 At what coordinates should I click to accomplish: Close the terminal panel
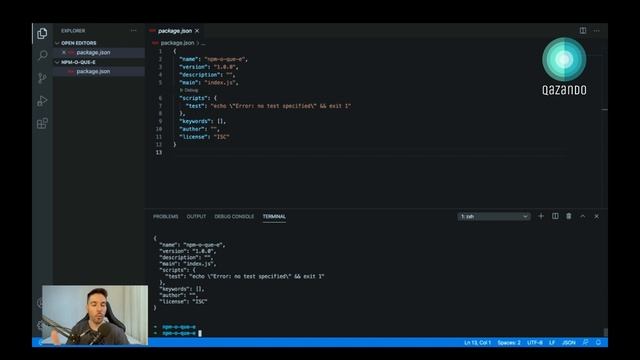(x=596, y=216)
